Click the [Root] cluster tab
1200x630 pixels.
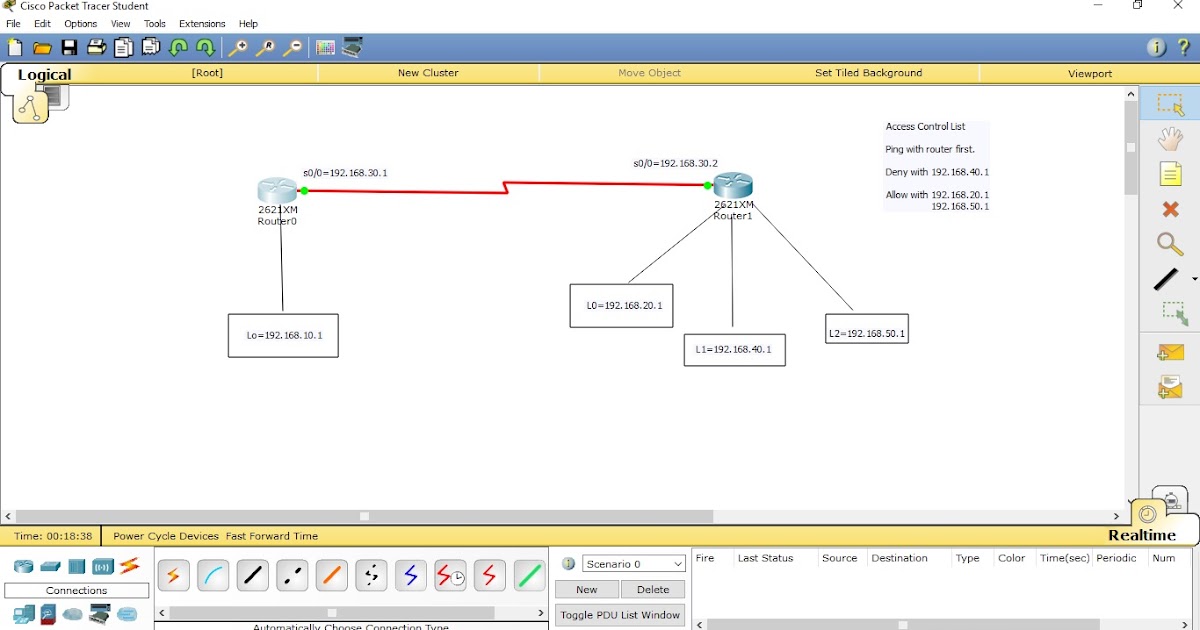pyautogui.click(x=207, y=72)
